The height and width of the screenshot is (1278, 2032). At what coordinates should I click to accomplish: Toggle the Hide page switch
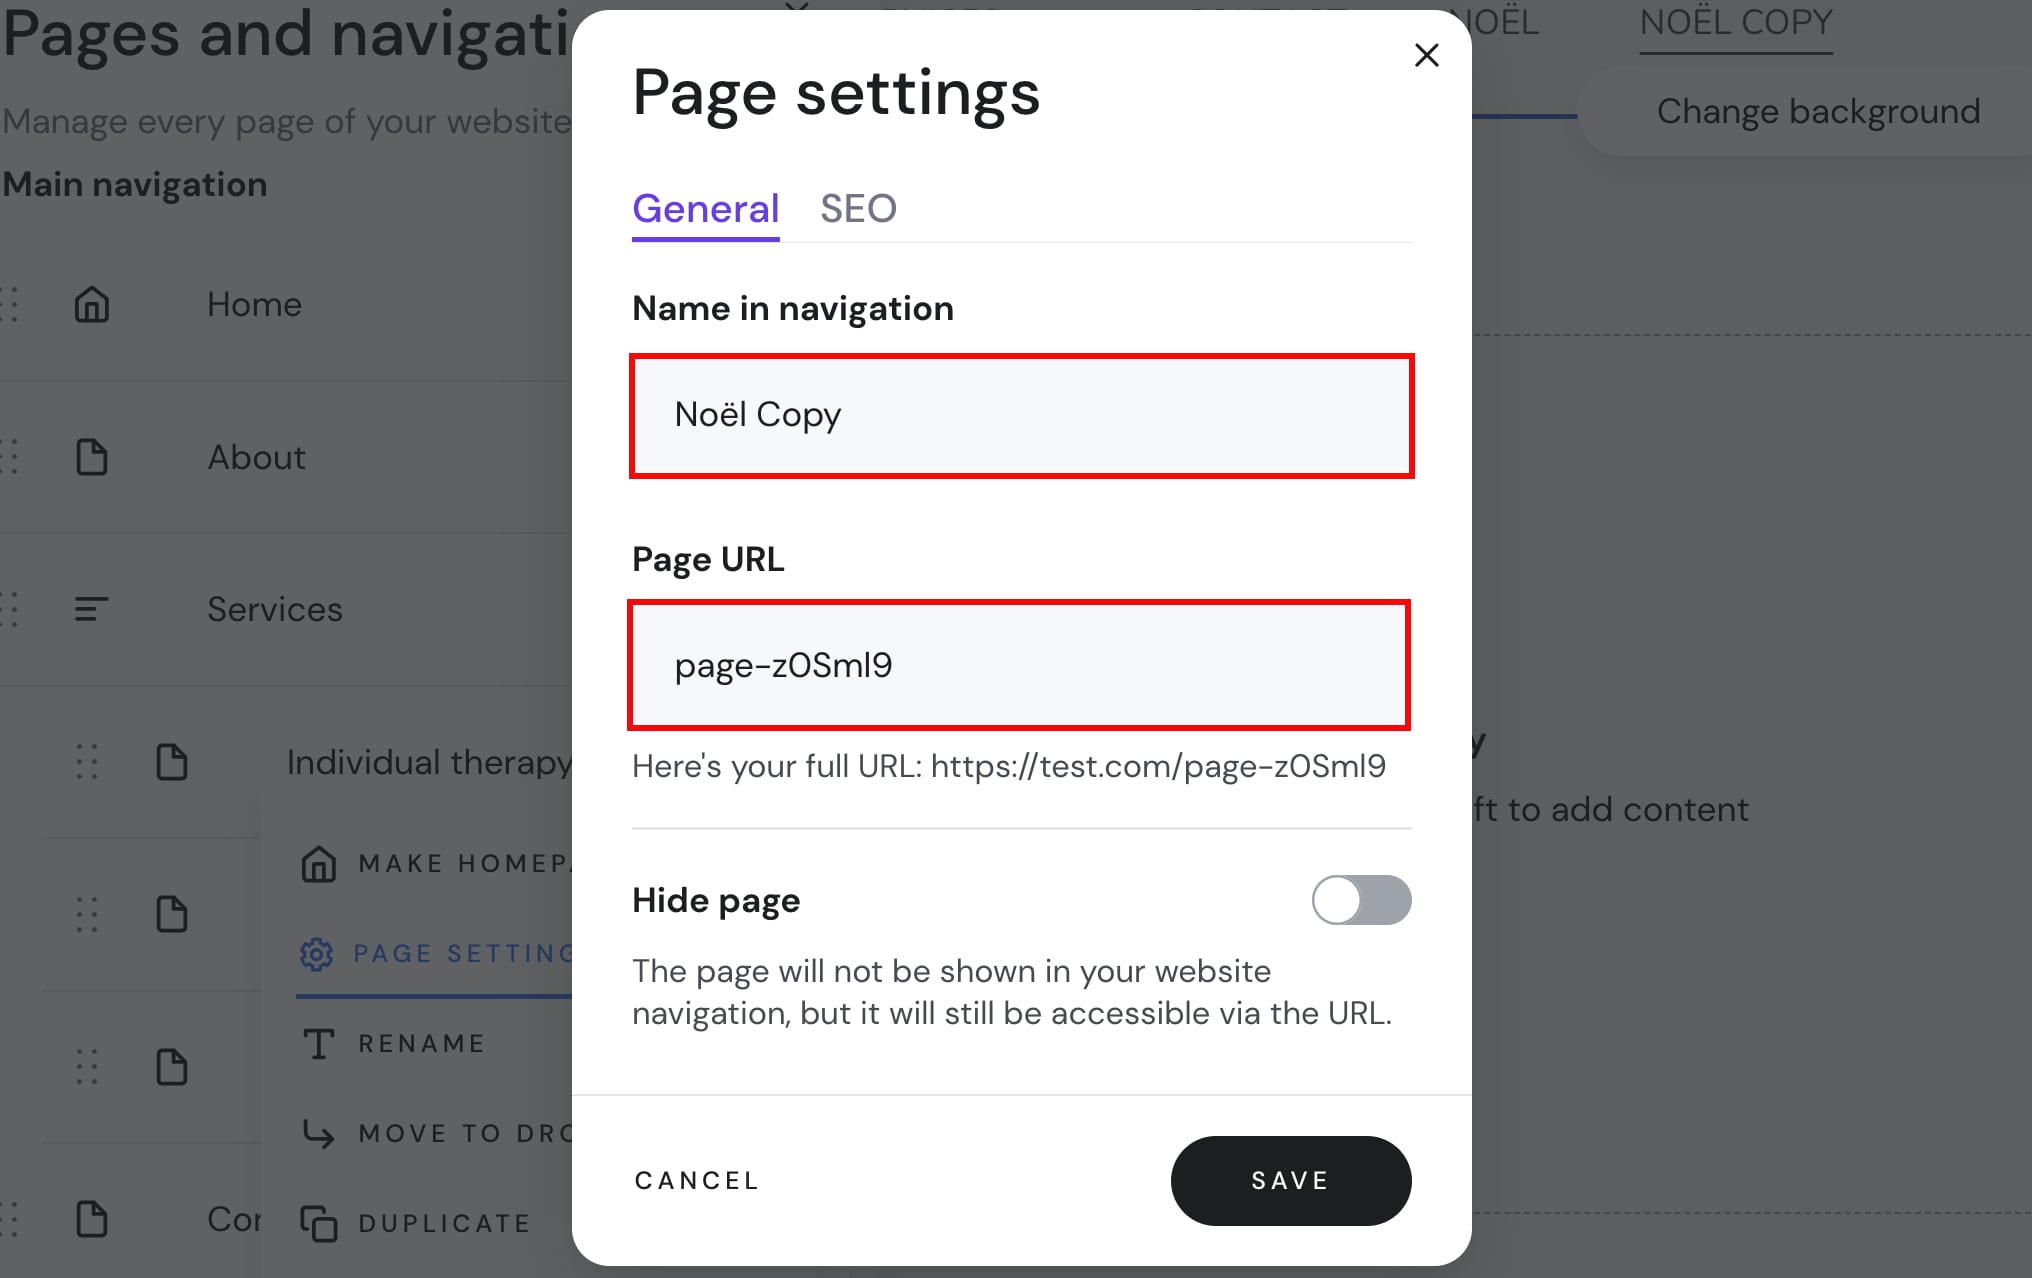click(x=1360, y=900)
